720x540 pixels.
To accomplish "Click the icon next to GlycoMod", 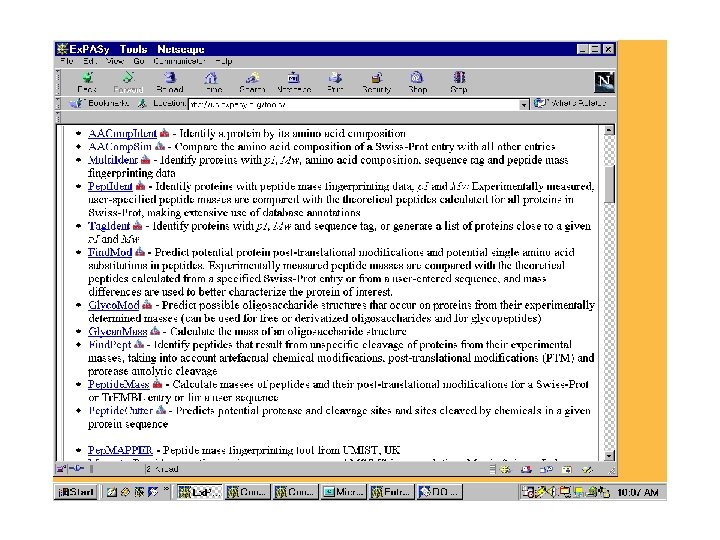I will pos(147,305).
